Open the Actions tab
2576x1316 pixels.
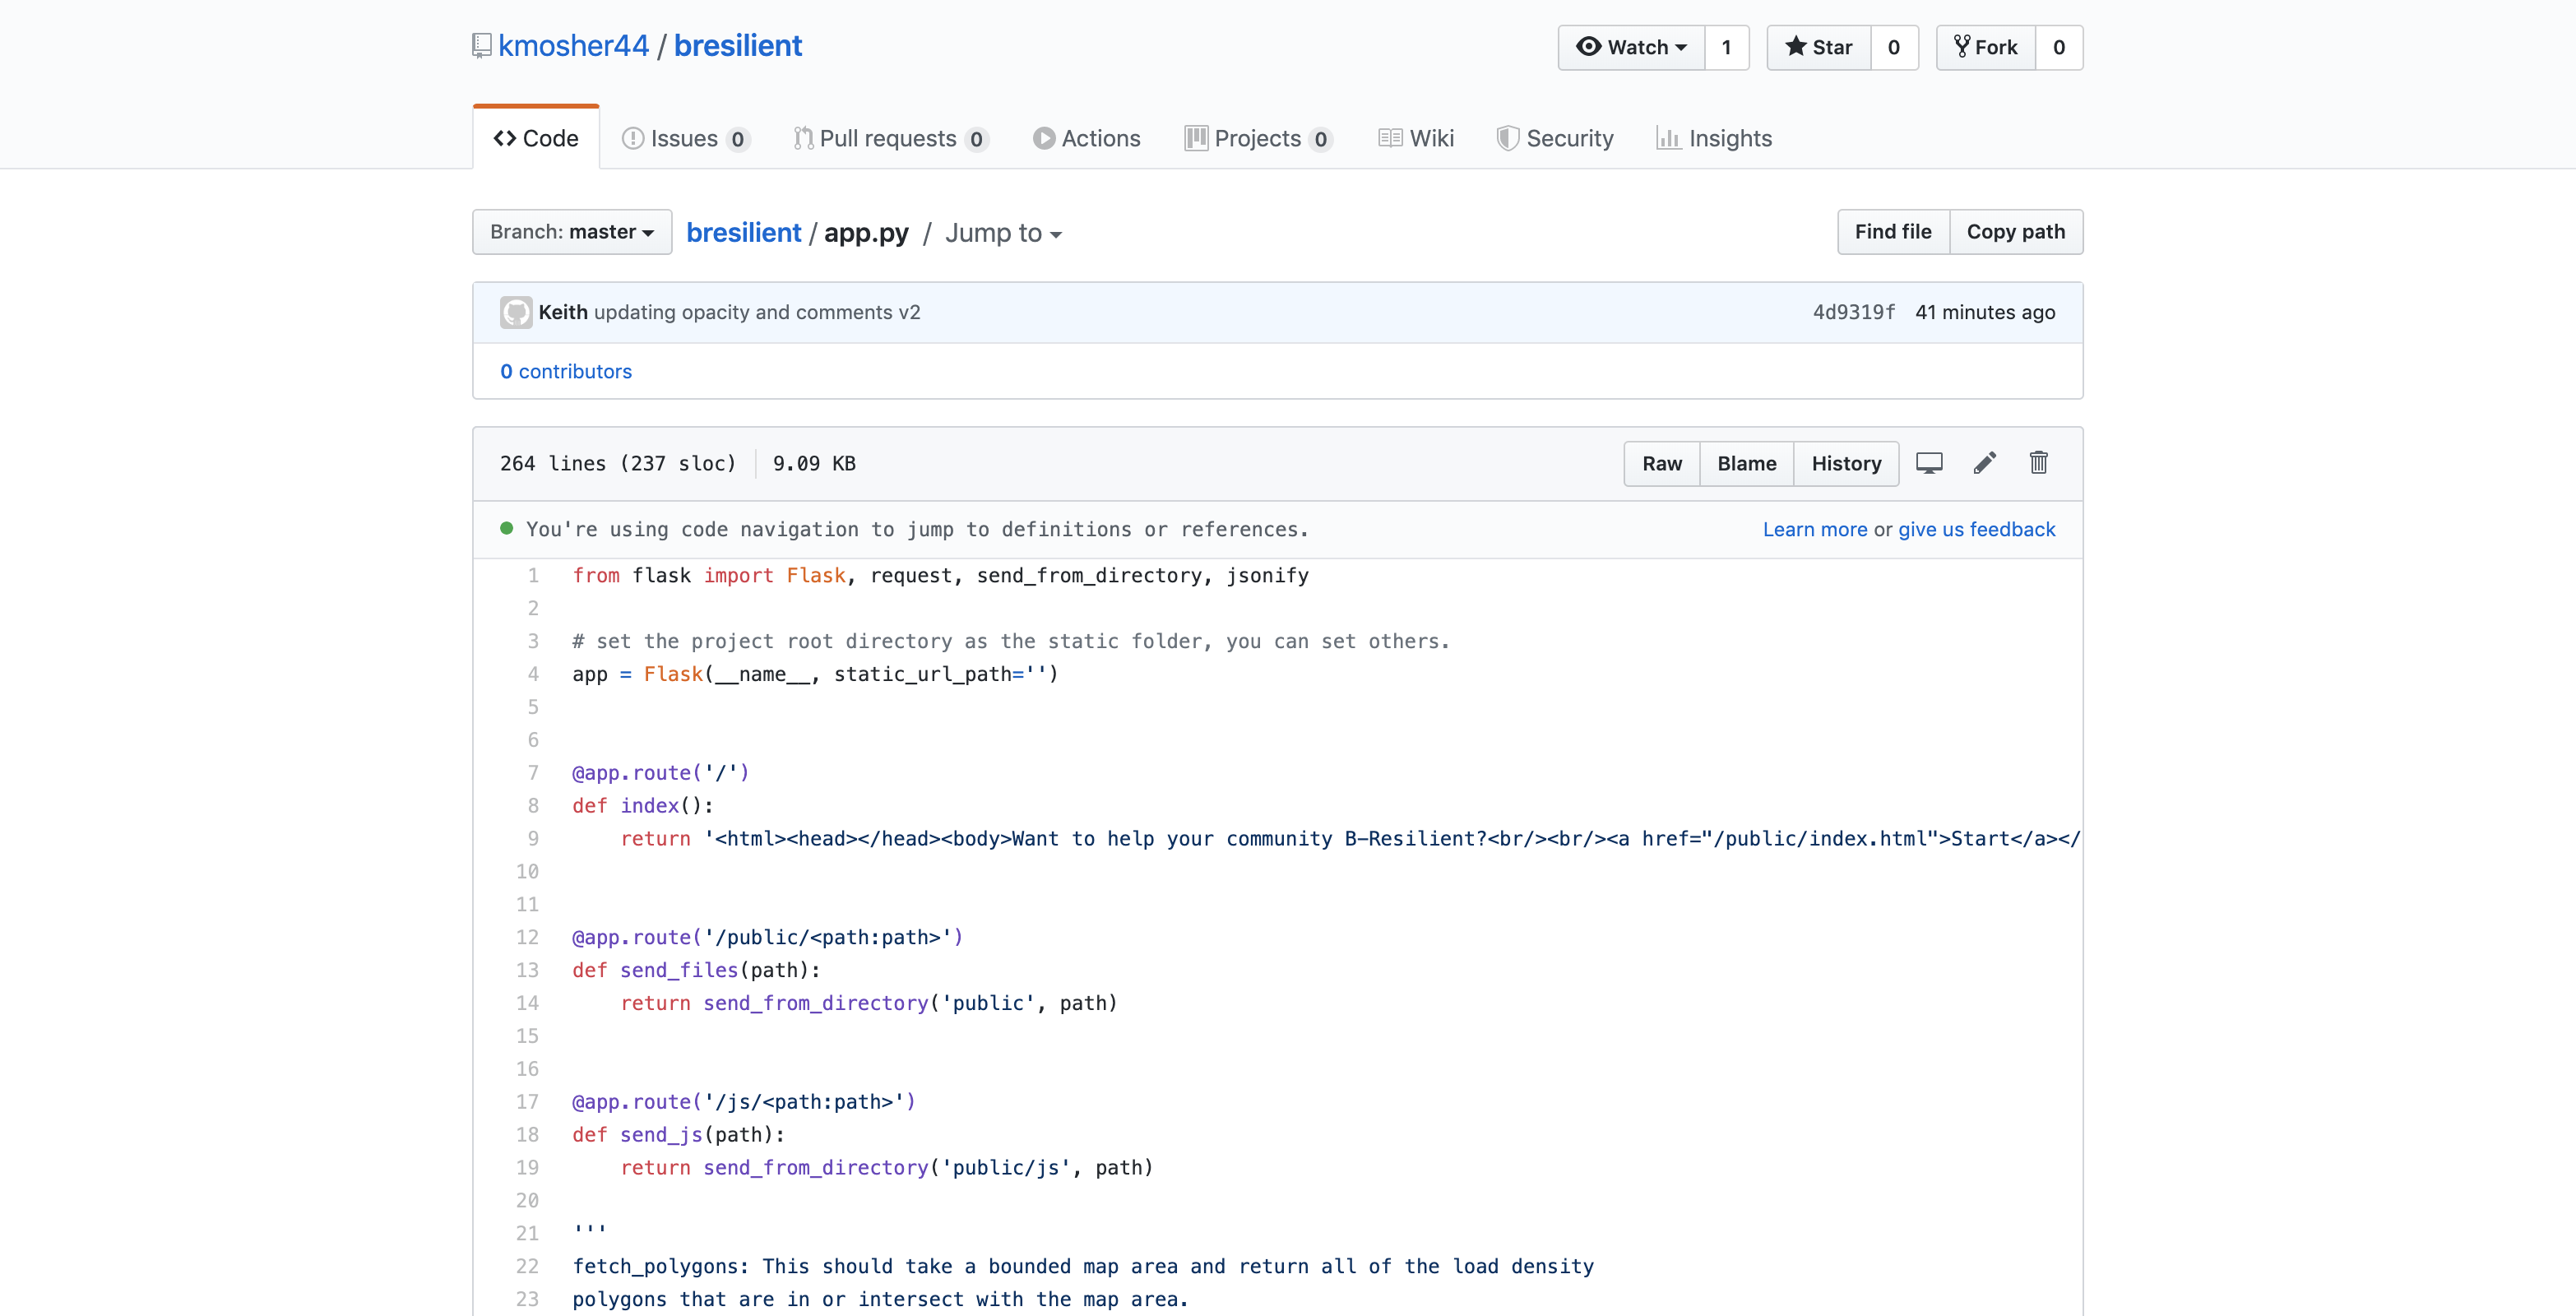point(1087,138)
